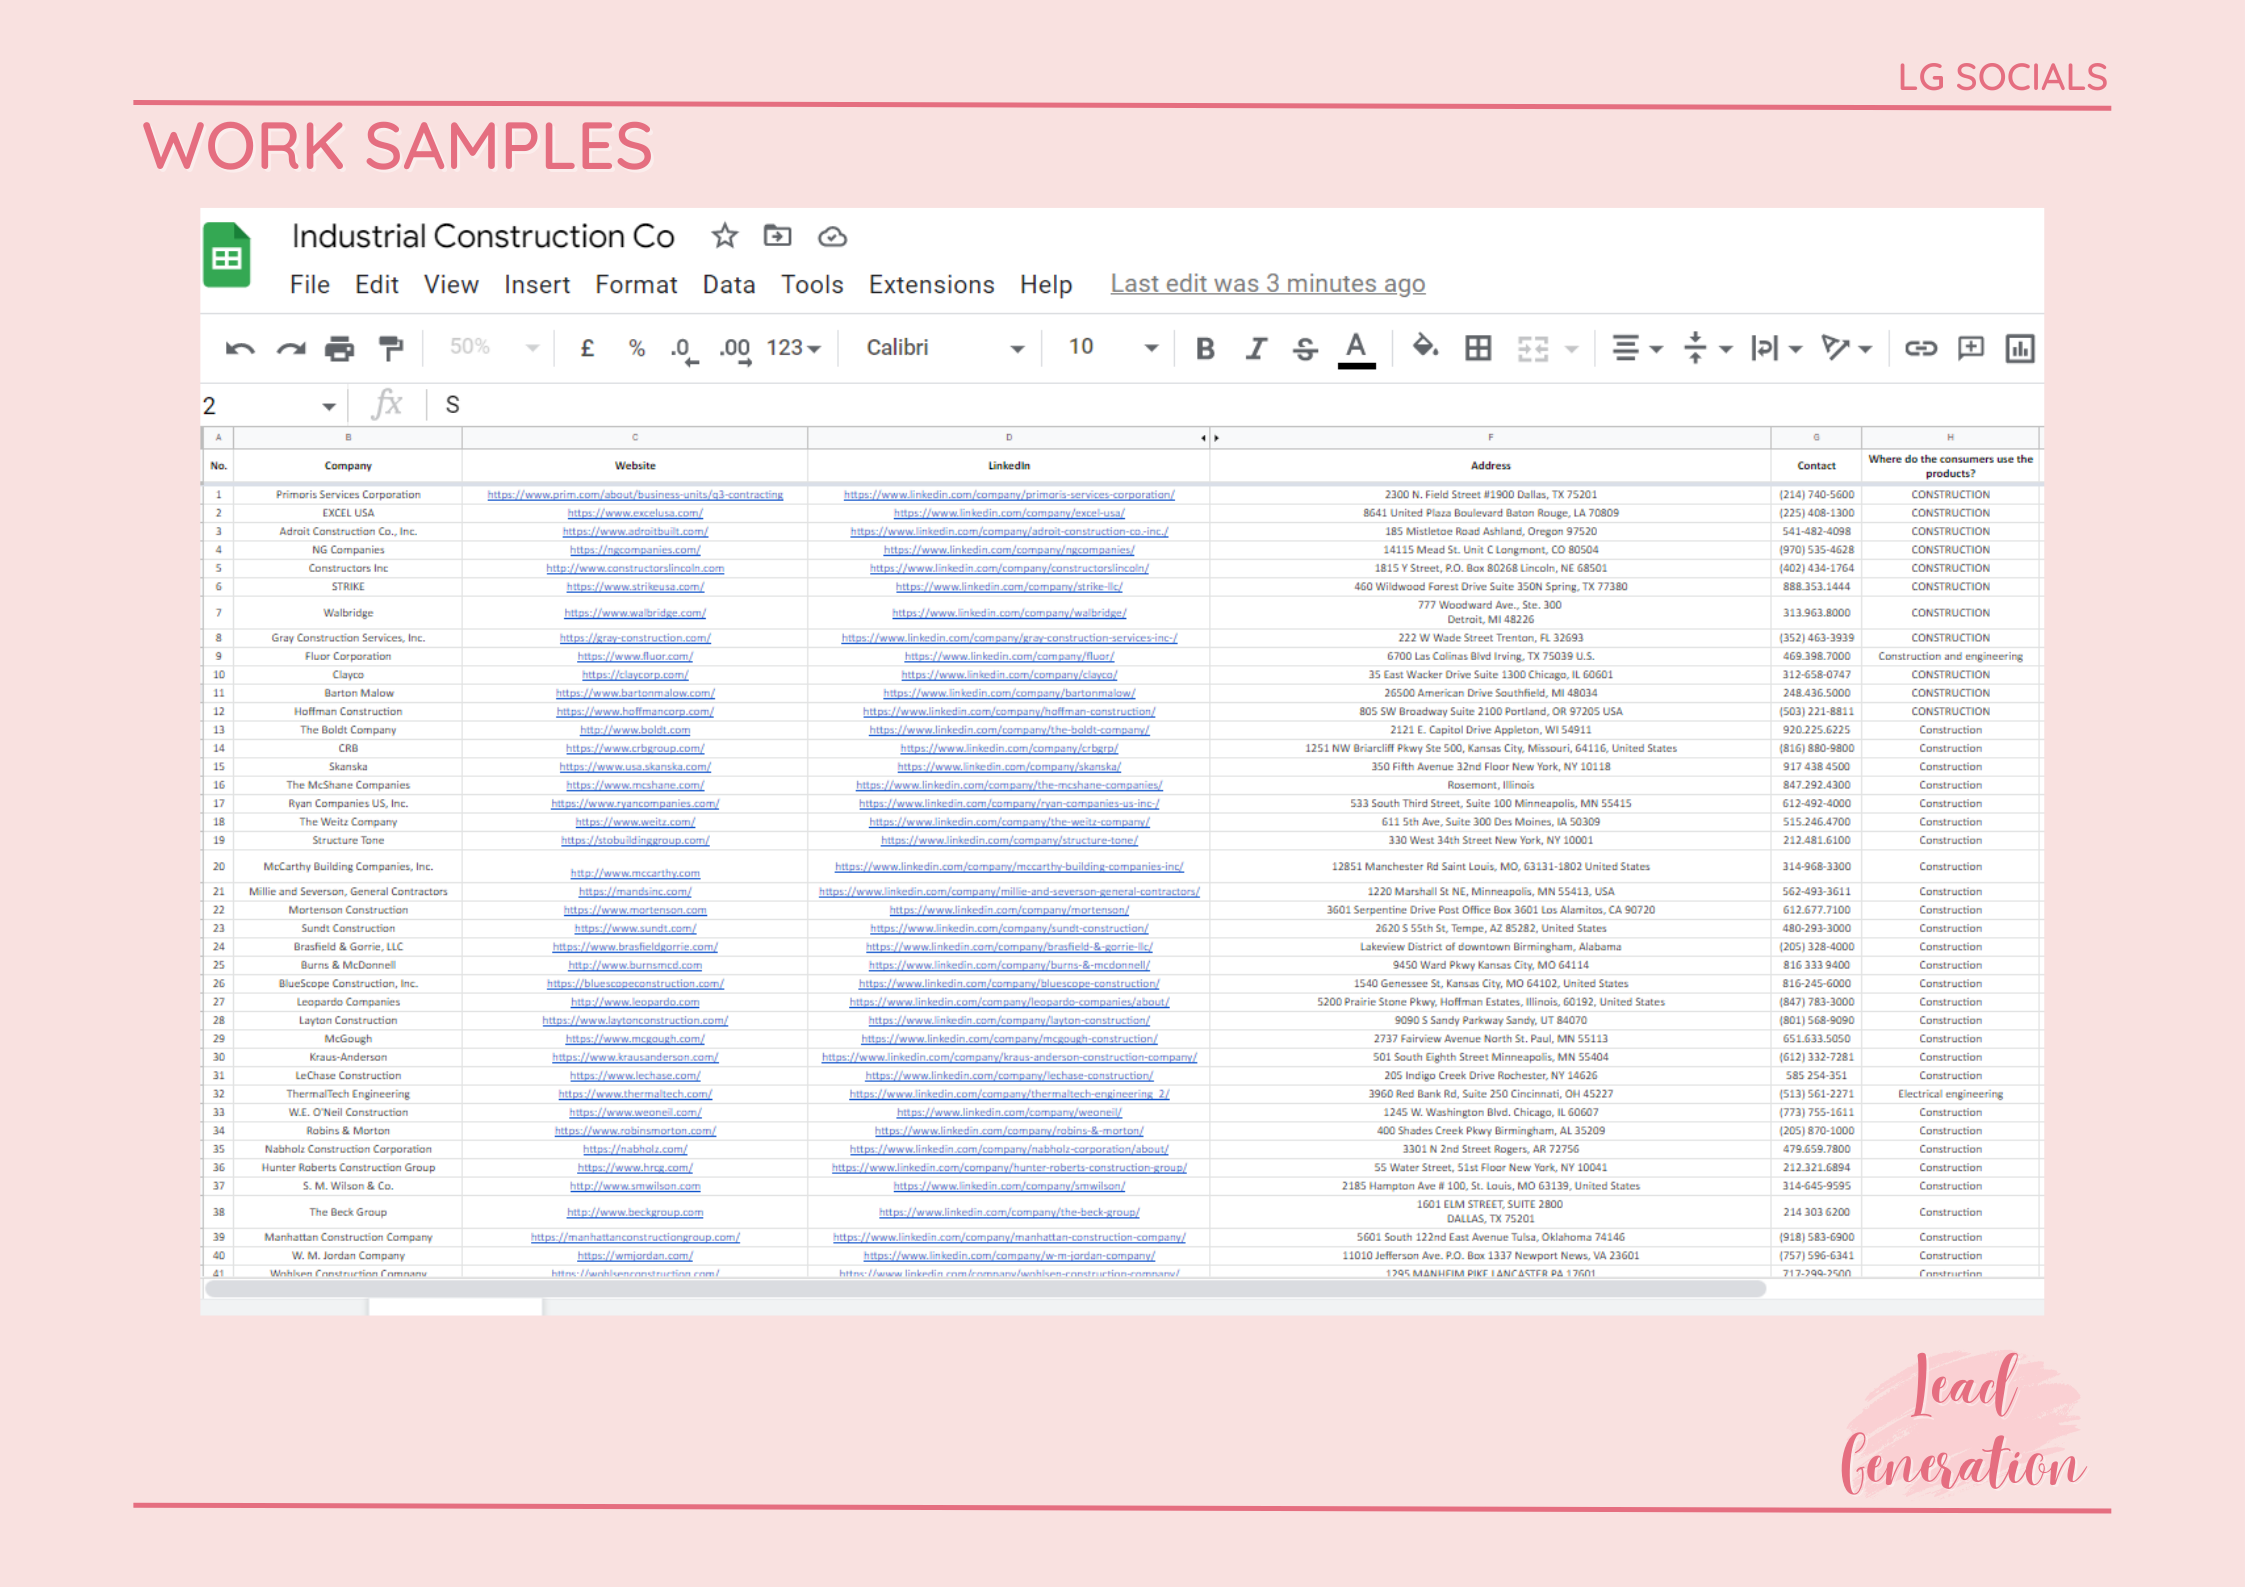2245x1587 pixels.
Task: Open the Data menu
Action: click(728, 285)
